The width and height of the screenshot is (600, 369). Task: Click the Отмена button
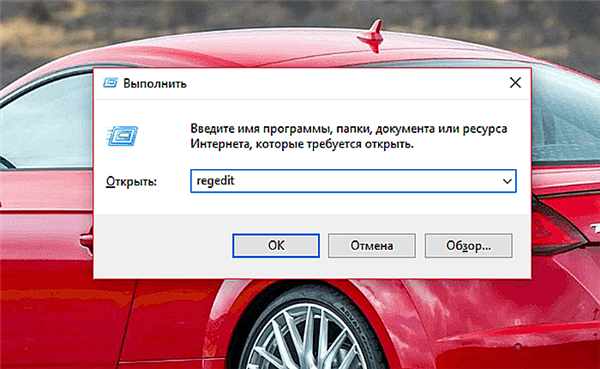[372, 245]
